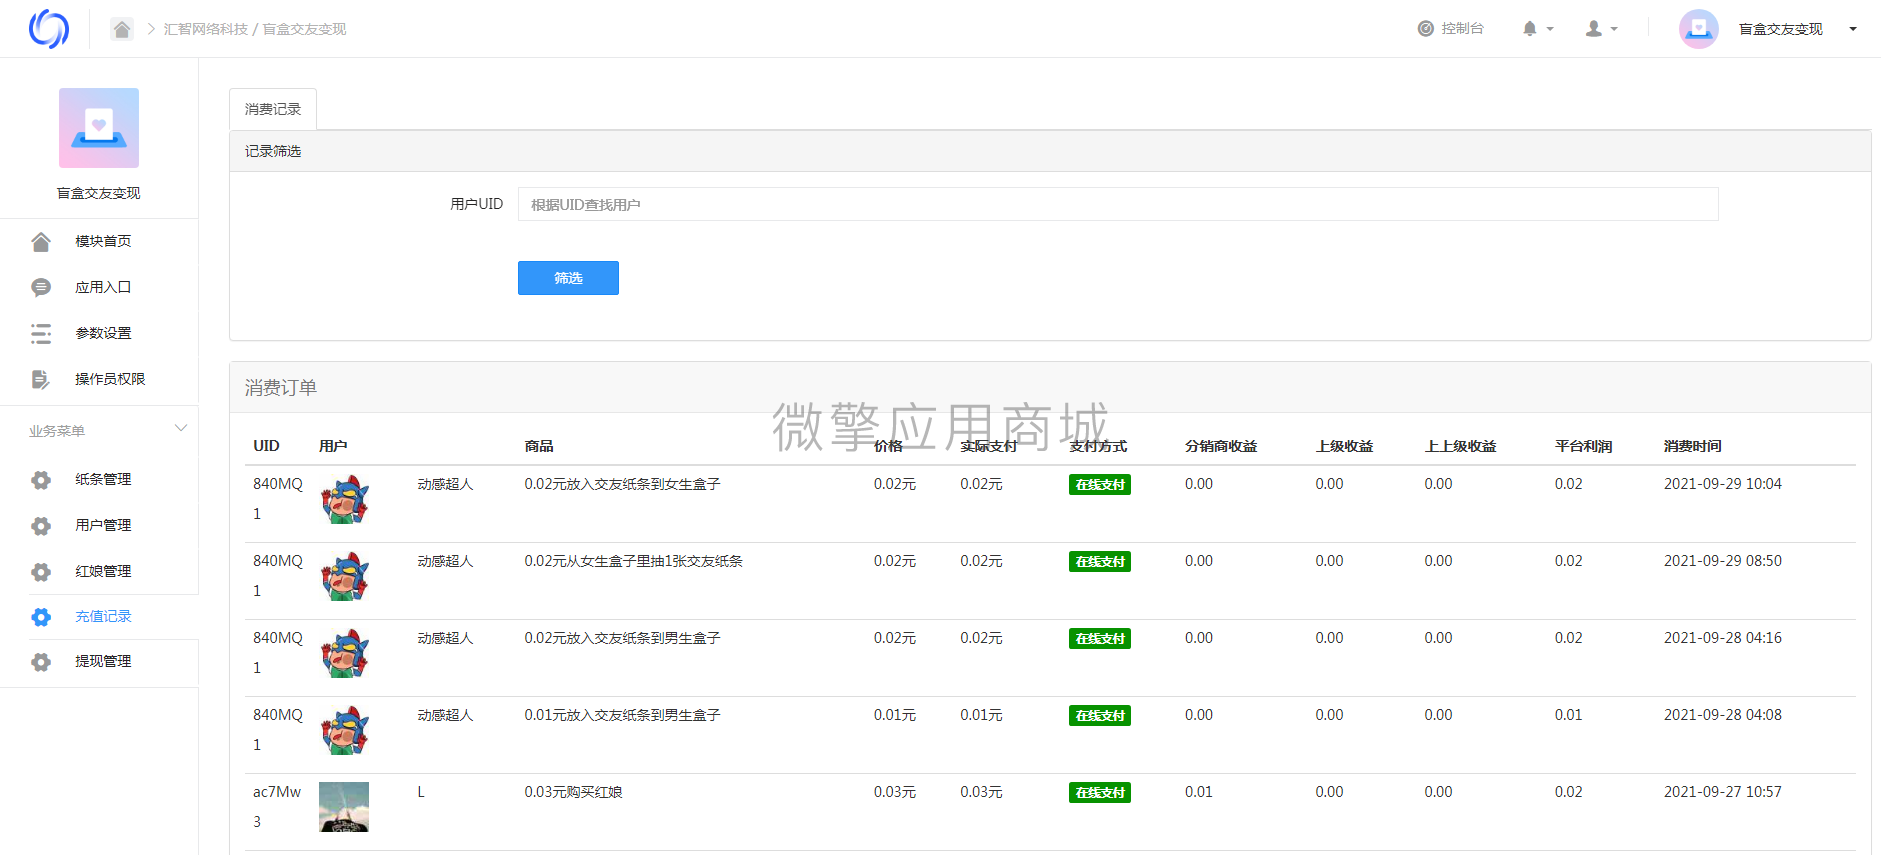The width and height of the screenshot is (1881, 855).
Task: Open 纸条管理 menu item
Action: 103,479
